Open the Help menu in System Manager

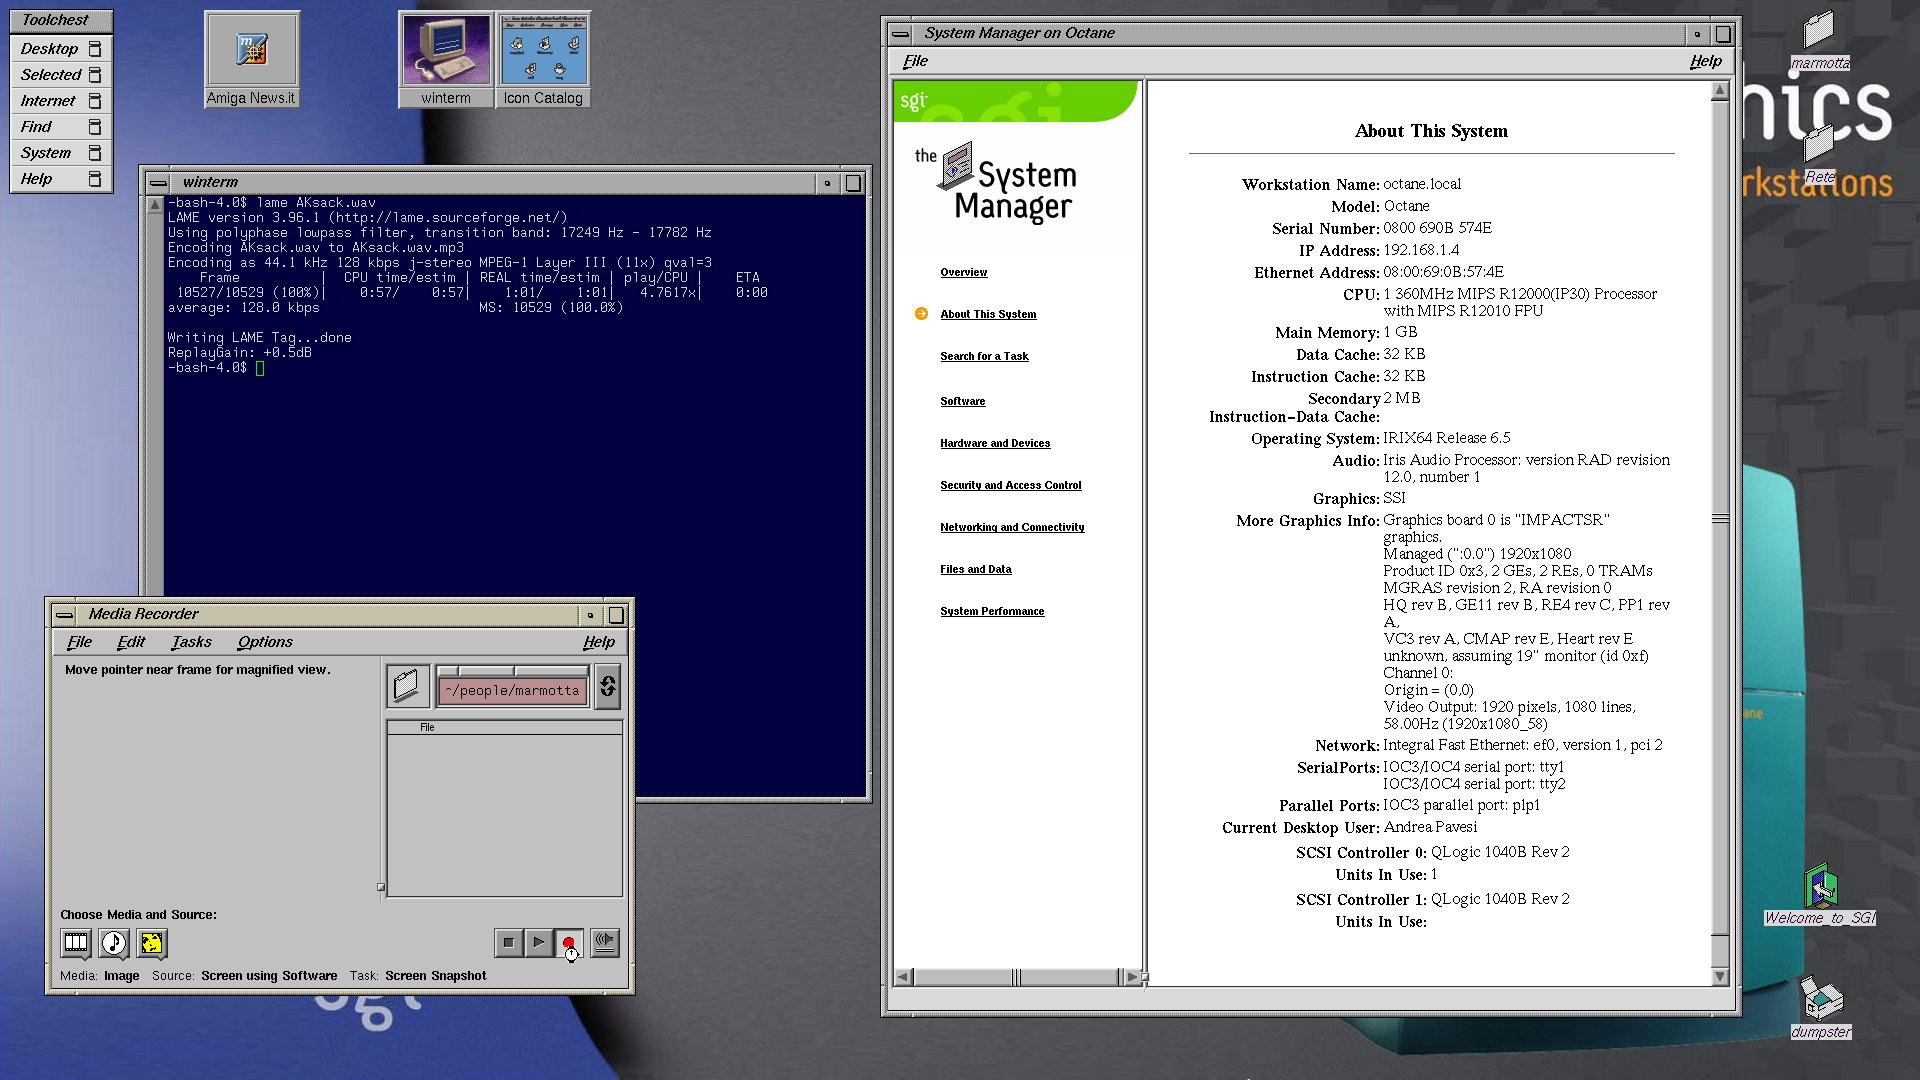point(1706,61)
